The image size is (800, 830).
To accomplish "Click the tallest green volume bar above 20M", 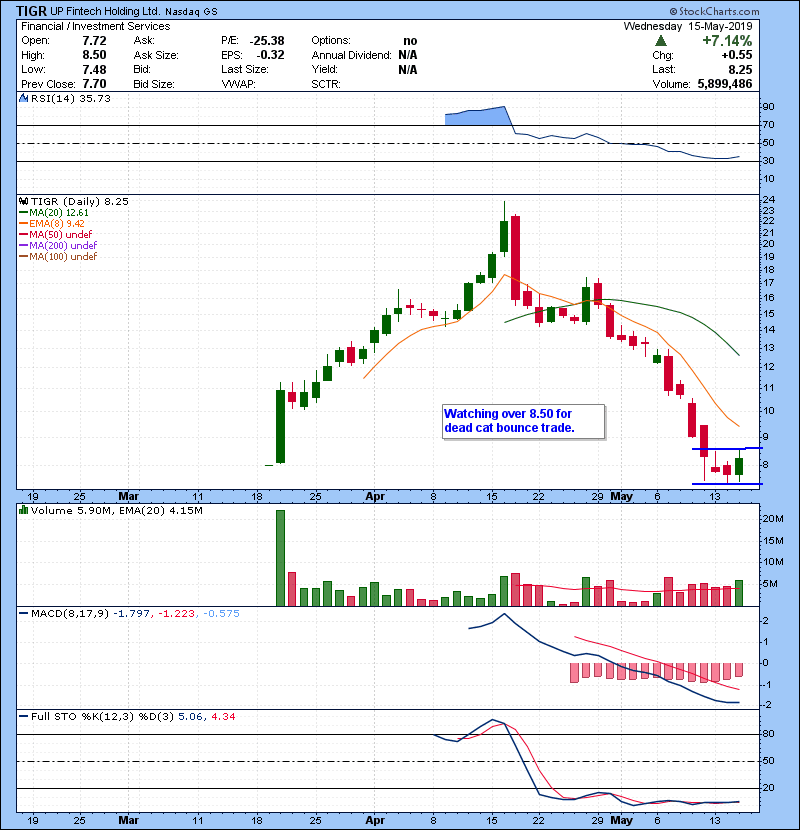I will pyautogui.click(x=281, y=558).
